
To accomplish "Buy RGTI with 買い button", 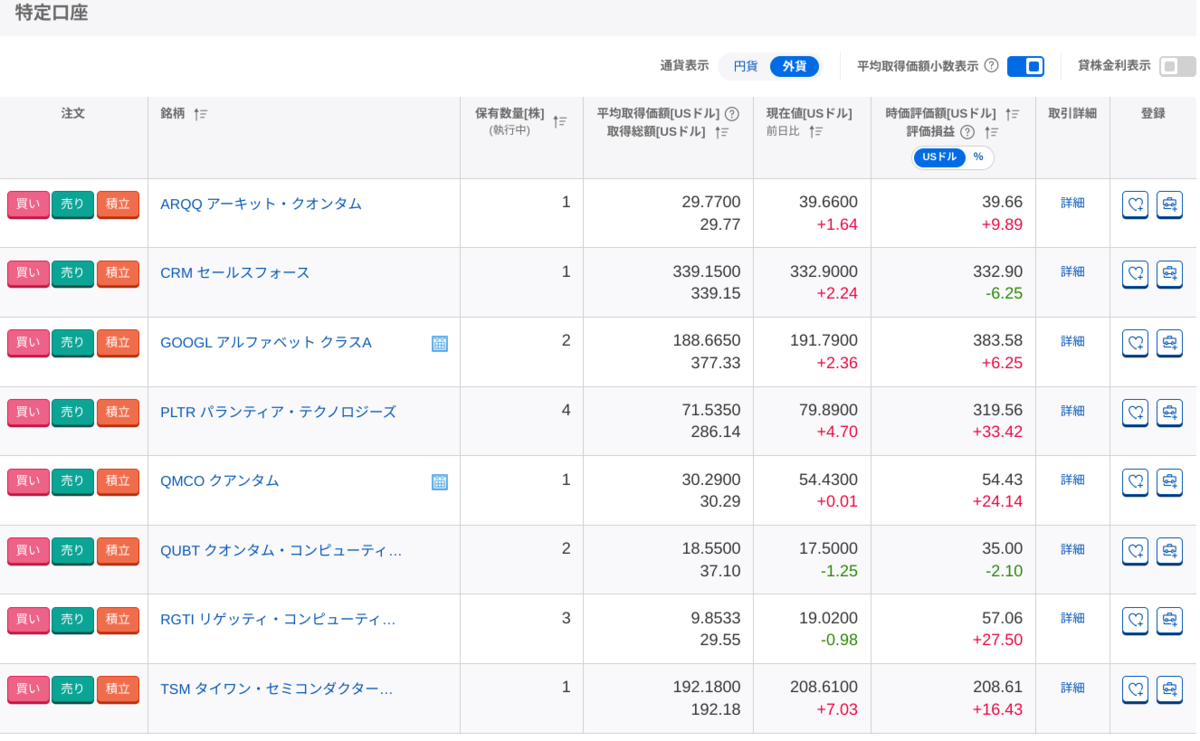I will pos(28,620).
